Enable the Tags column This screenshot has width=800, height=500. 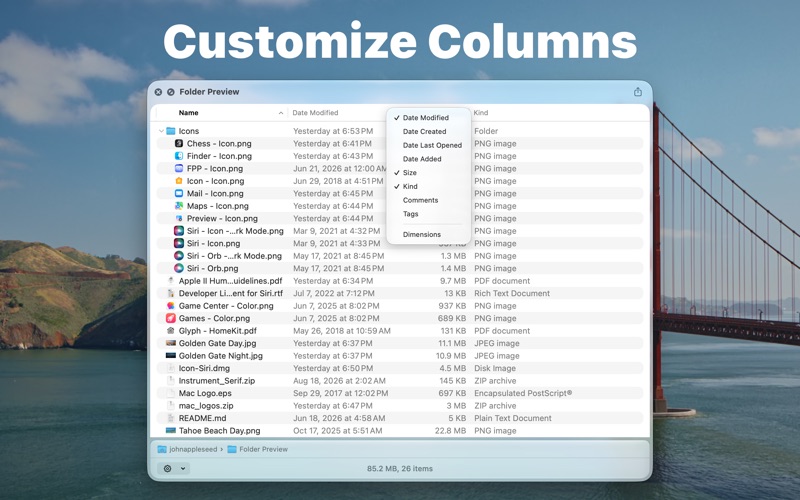point(429,214)
